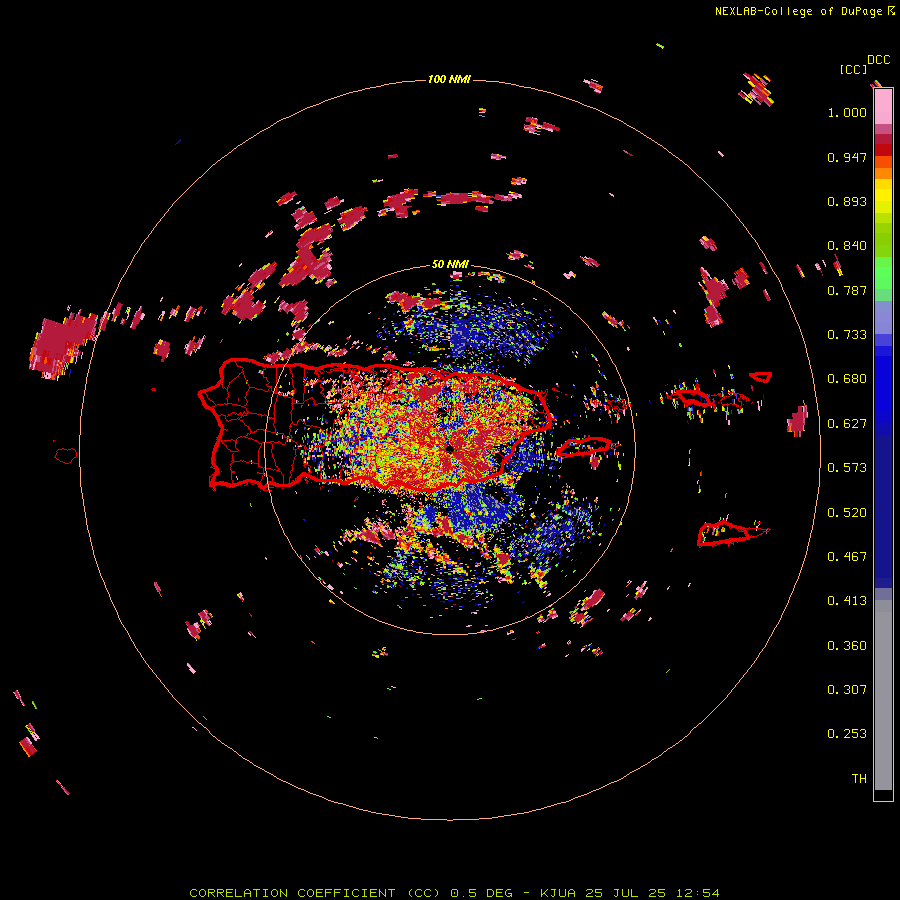
Task: Click the Correlation Coefficient caption at the bottom
Action: point(454,893)
